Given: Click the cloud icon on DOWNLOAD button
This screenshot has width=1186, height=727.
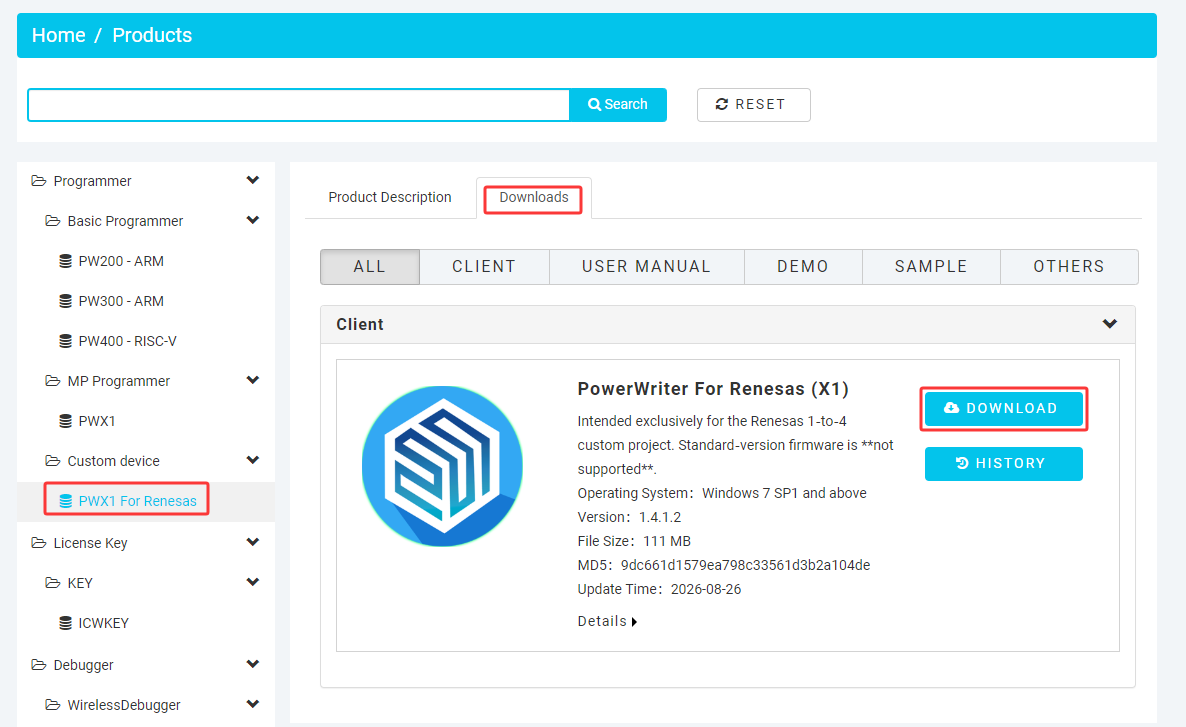Looking at the screenshot, I should (x=952, y=408).
